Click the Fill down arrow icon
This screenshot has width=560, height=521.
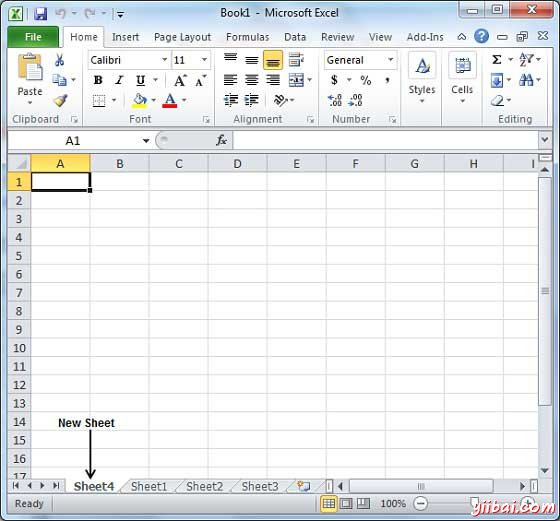click(497, 80)
